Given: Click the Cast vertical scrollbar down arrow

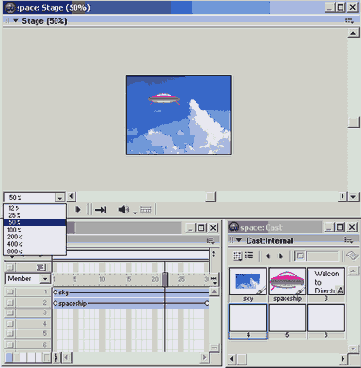Looking at the screenshot, I should [x=353, y=349].
